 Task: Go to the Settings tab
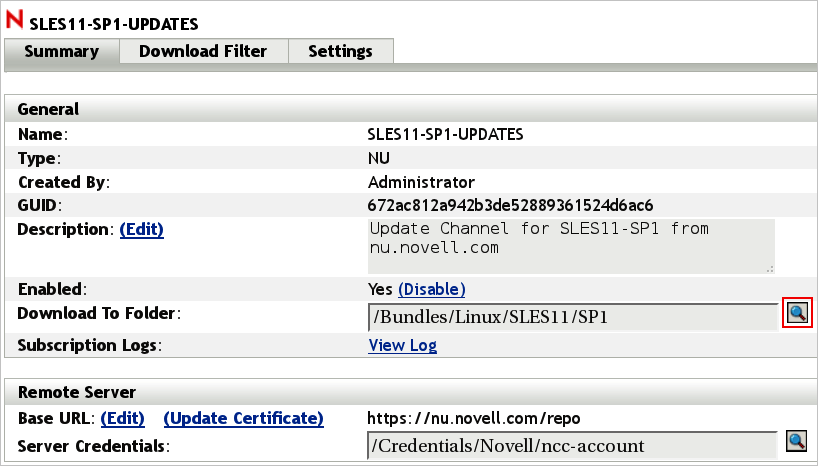coord(340,51)
